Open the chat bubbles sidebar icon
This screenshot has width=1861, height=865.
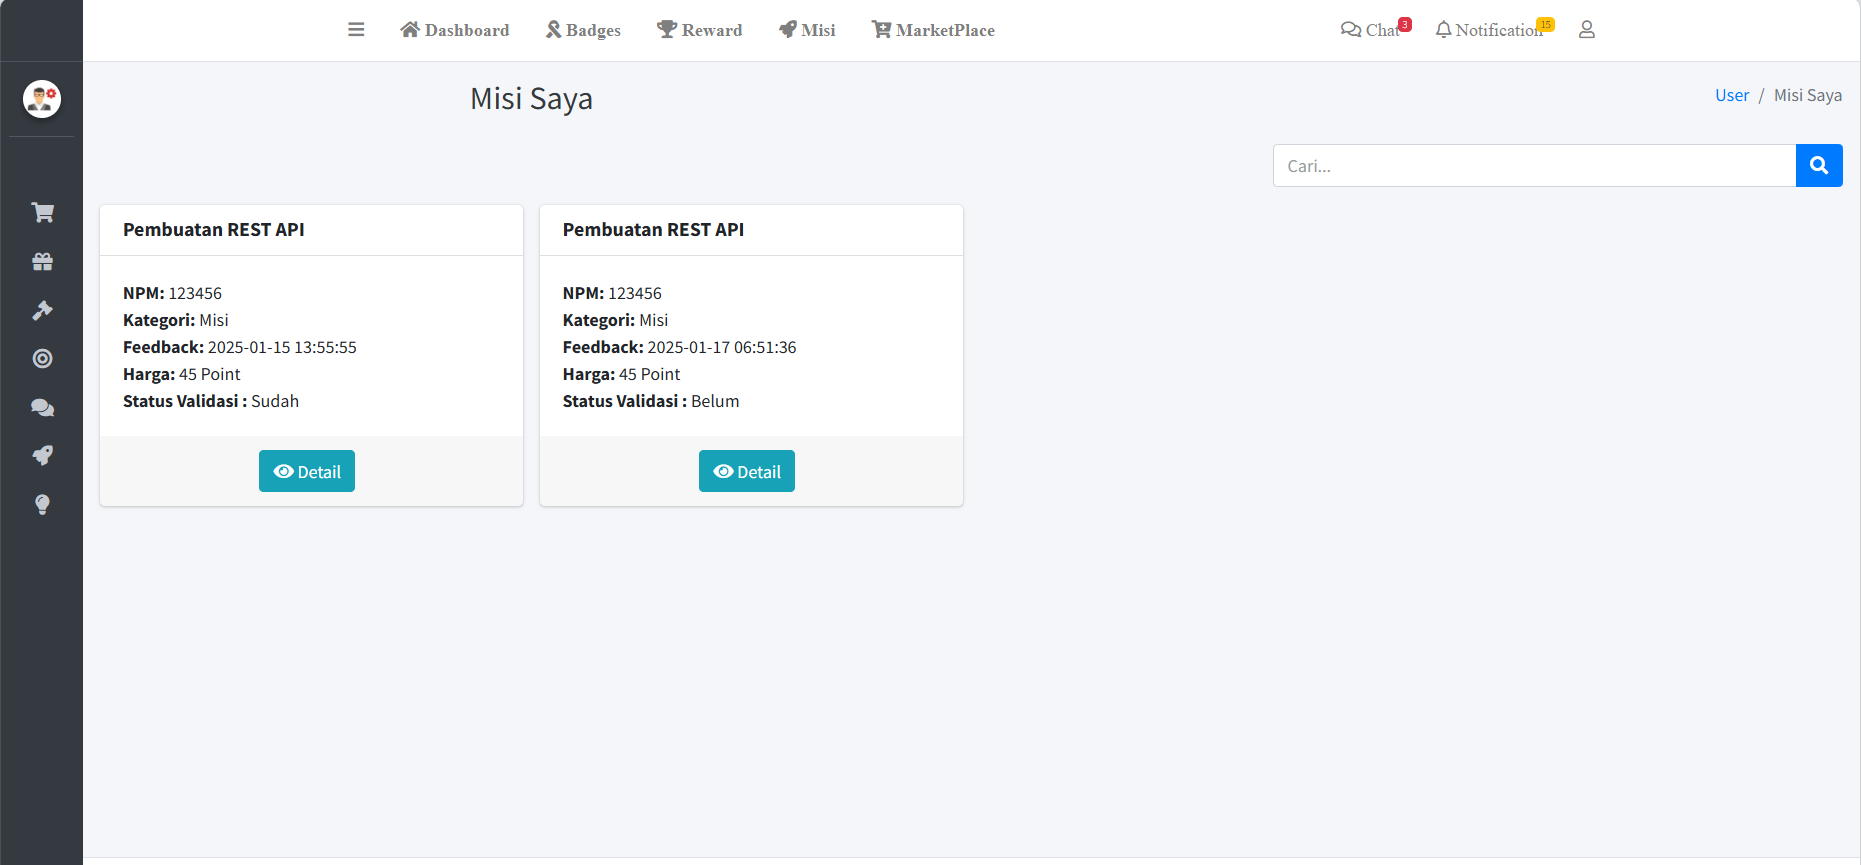[x=42, y=408]
